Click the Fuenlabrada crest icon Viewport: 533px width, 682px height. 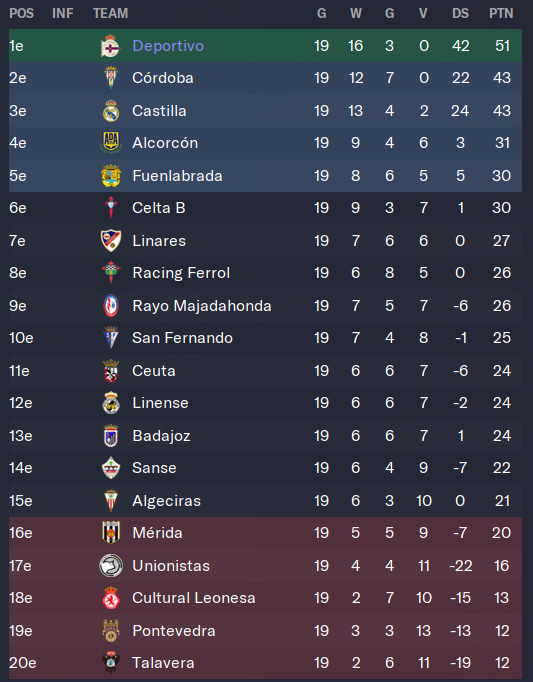[111, 176]
